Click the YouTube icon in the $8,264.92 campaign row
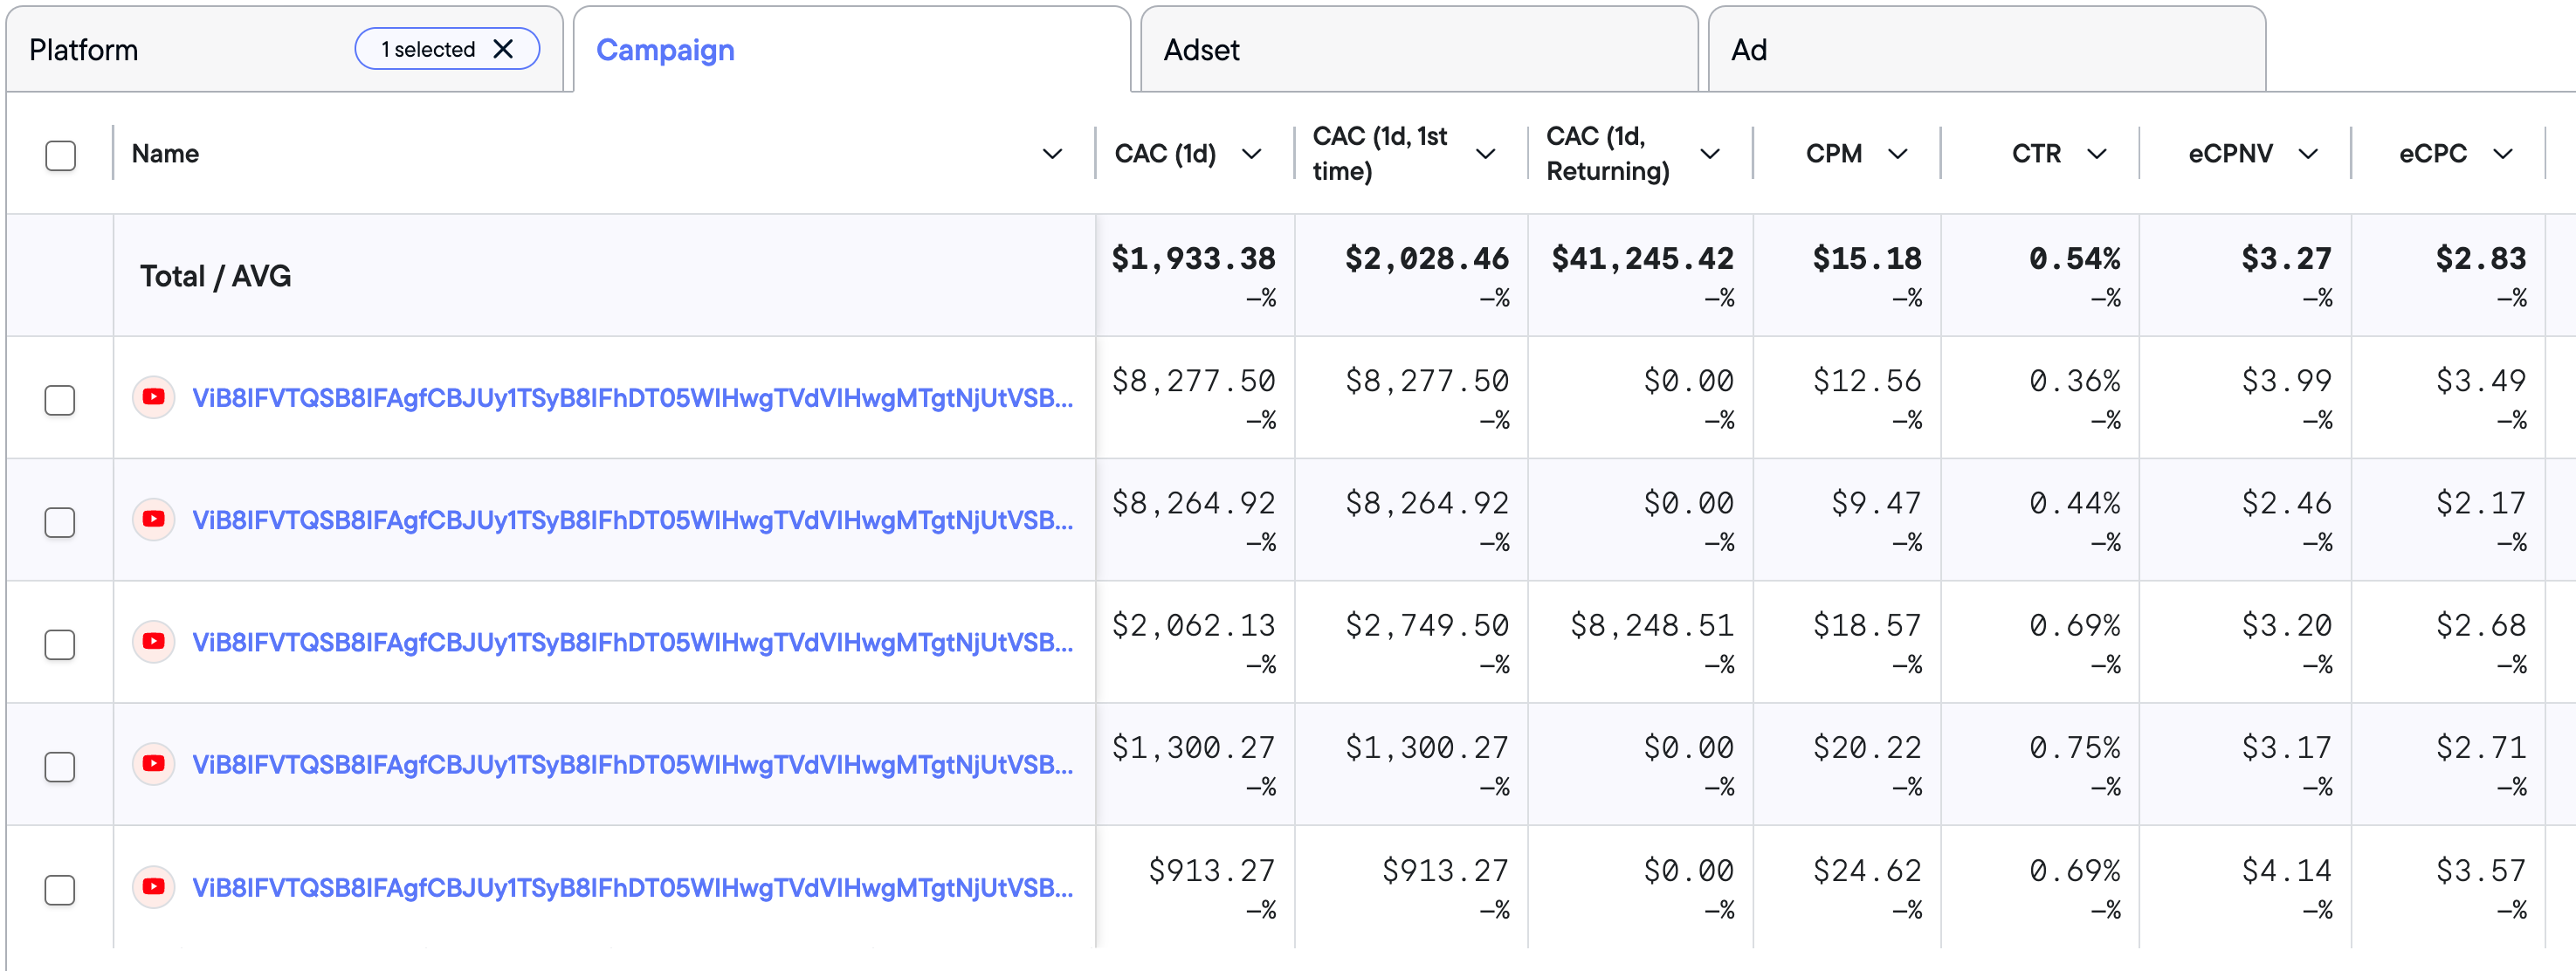 (x=154, y=519)
